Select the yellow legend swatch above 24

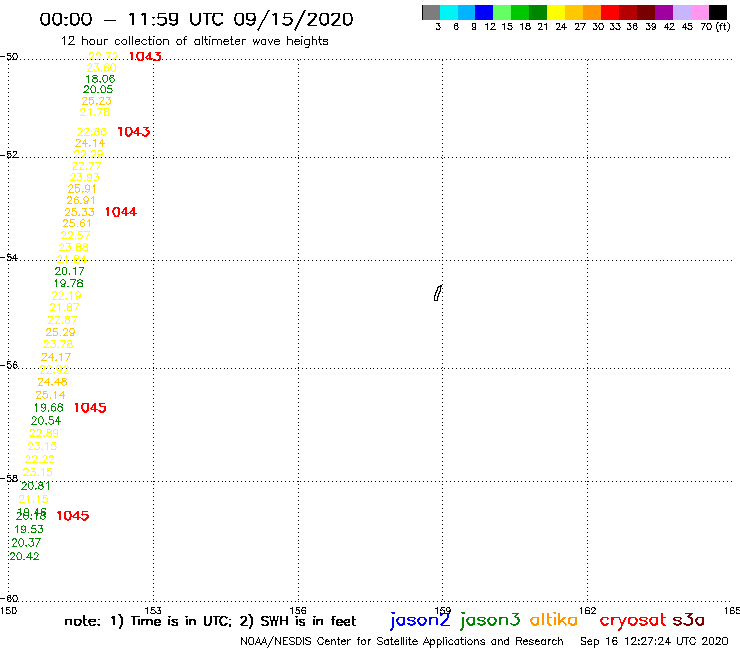[x=556, y=12]
